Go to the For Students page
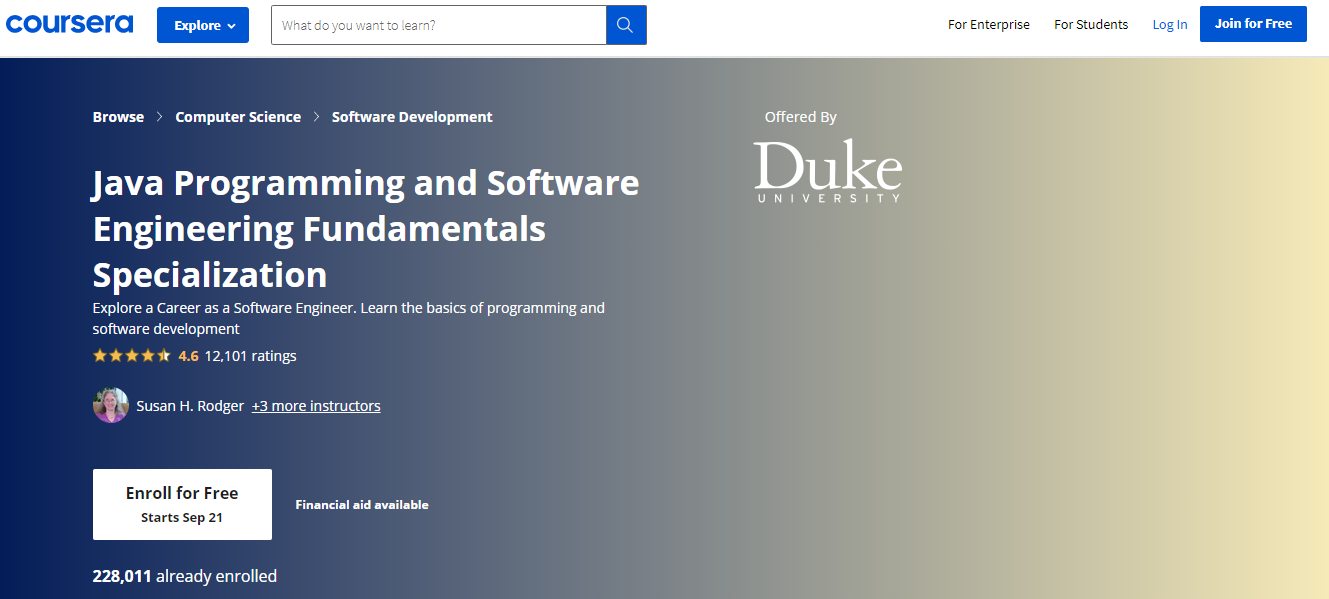Image resolution: width=1329 pixels, height=599 pixels. pos(1090,25)
